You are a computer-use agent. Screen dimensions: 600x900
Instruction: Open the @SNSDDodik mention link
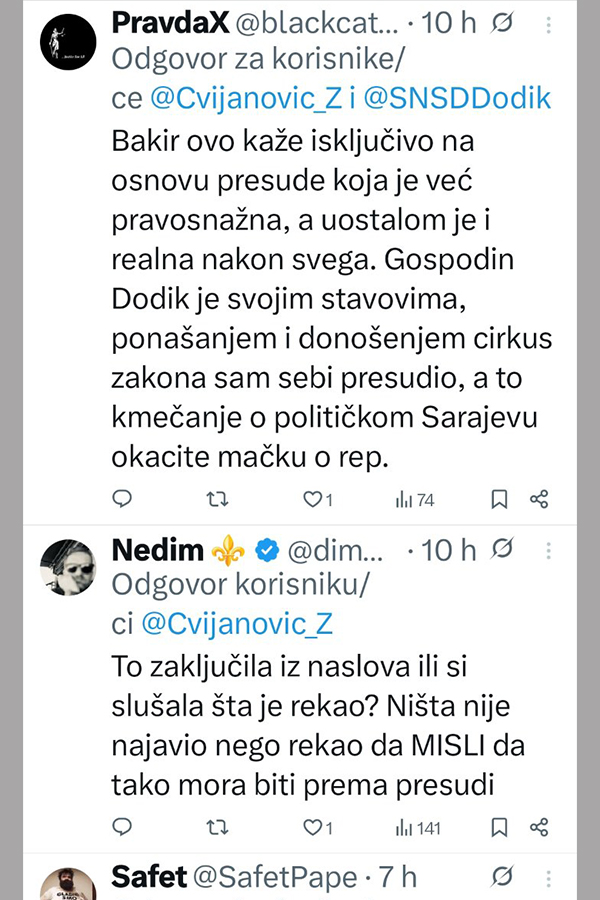(459, 97)
